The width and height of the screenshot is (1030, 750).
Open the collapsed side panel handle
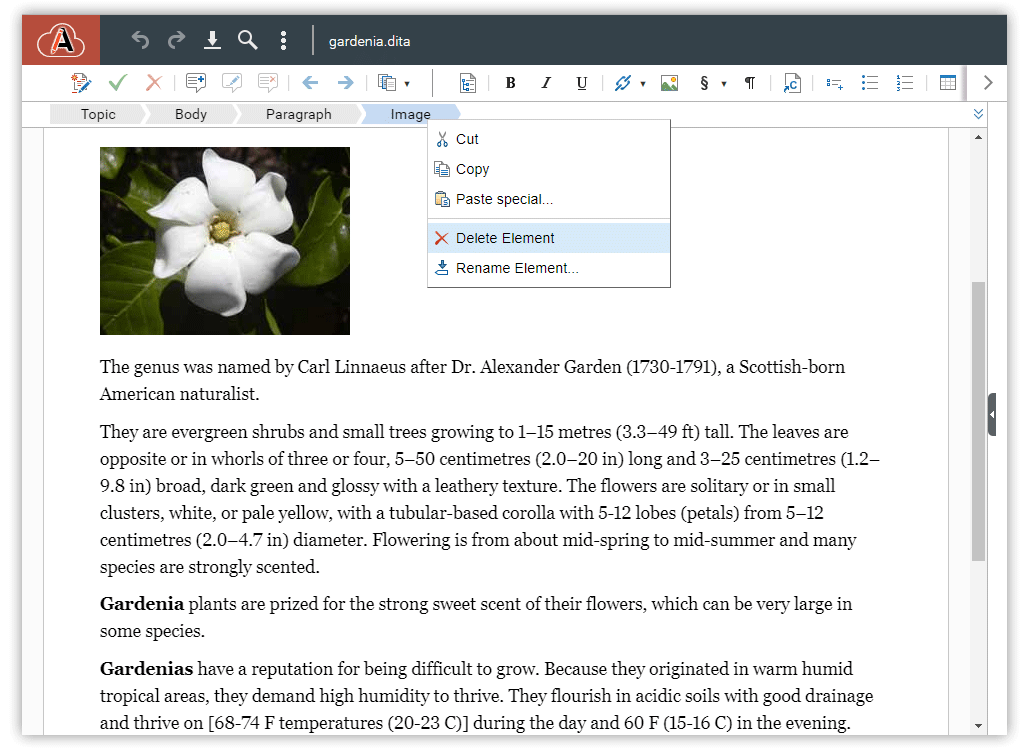point(992,414)
